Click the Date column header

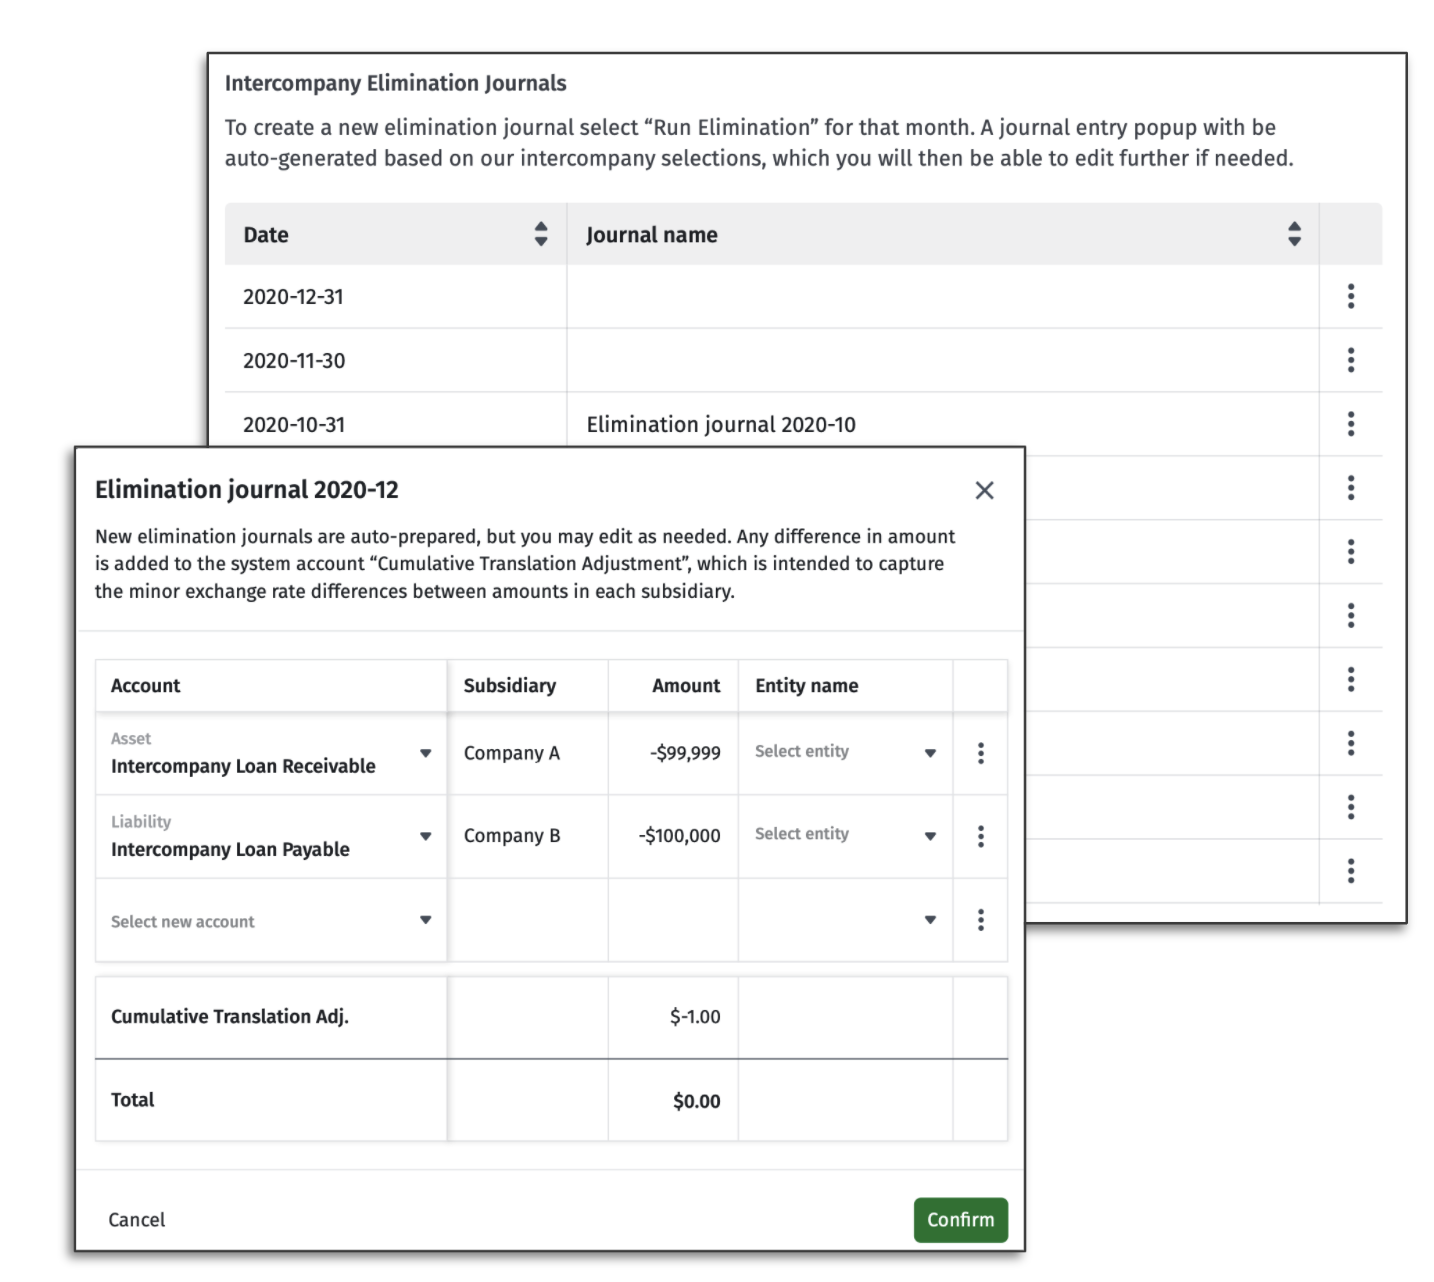pos(266,234)
